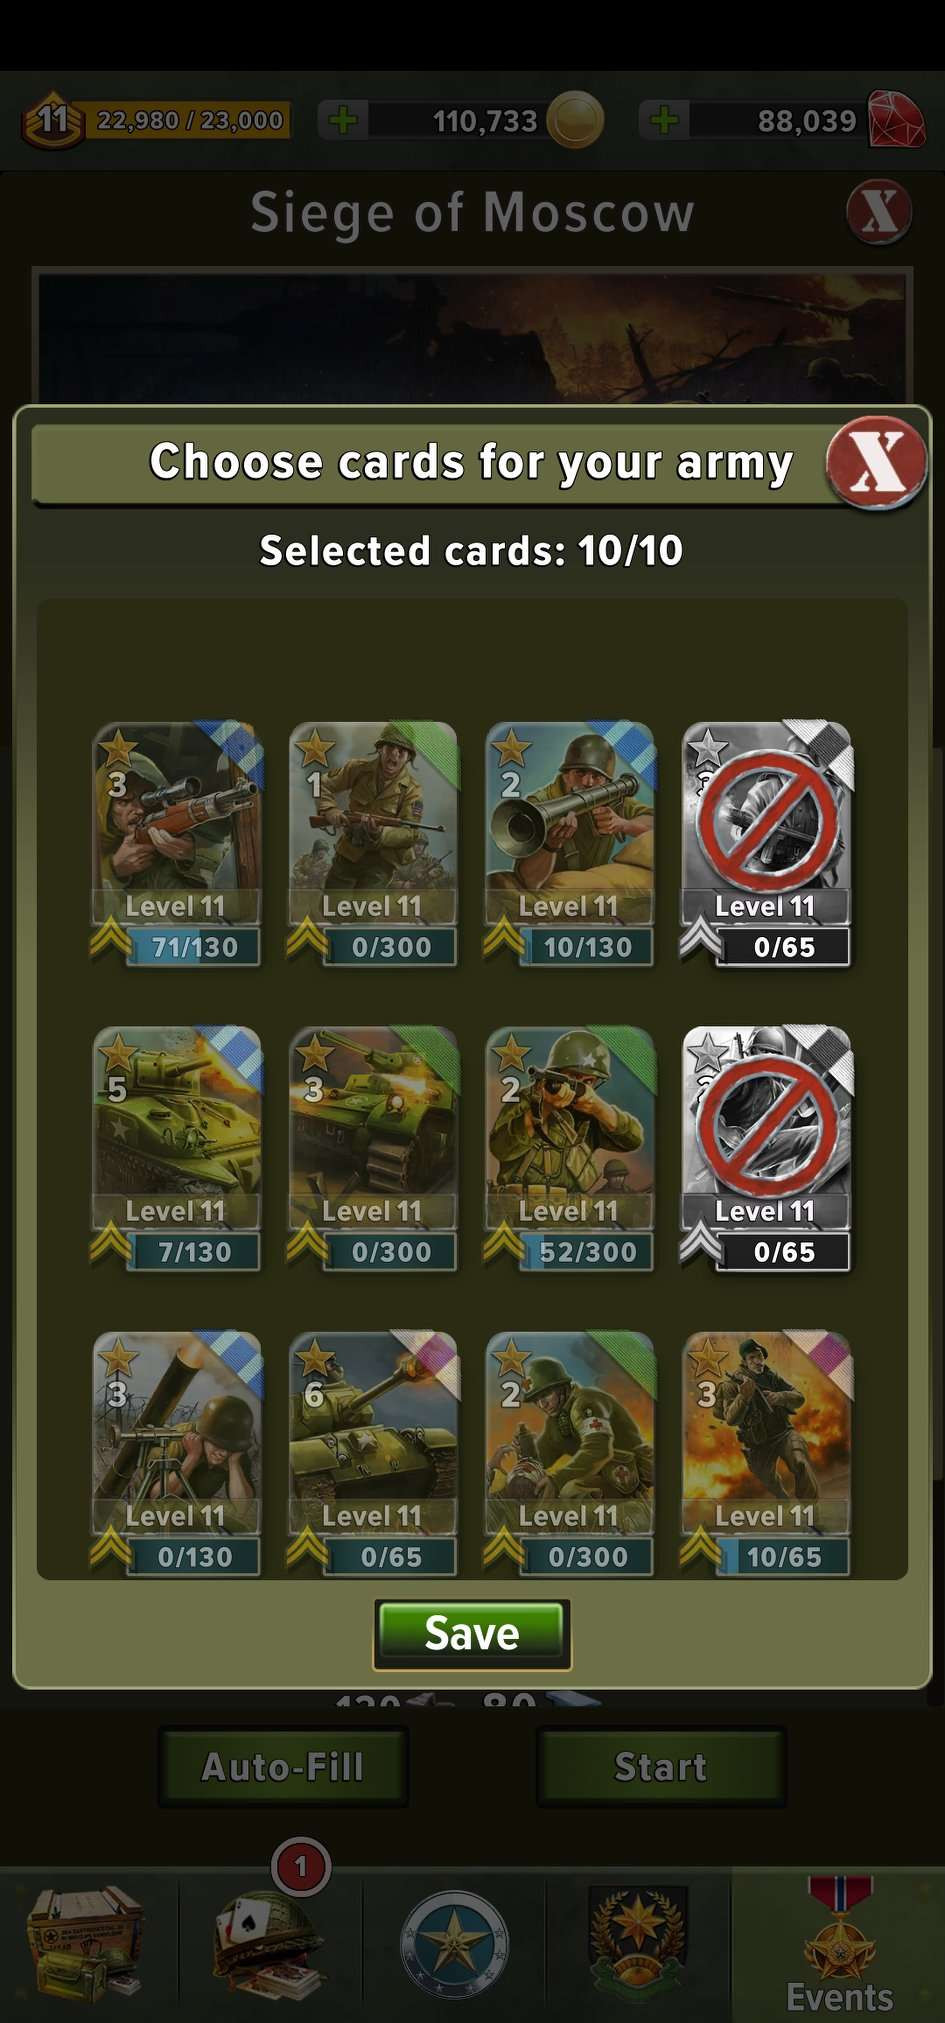This screenshot has height=2023, width=945.
Task: Pick the mortar soldier card
Action: pos(177,1453)
